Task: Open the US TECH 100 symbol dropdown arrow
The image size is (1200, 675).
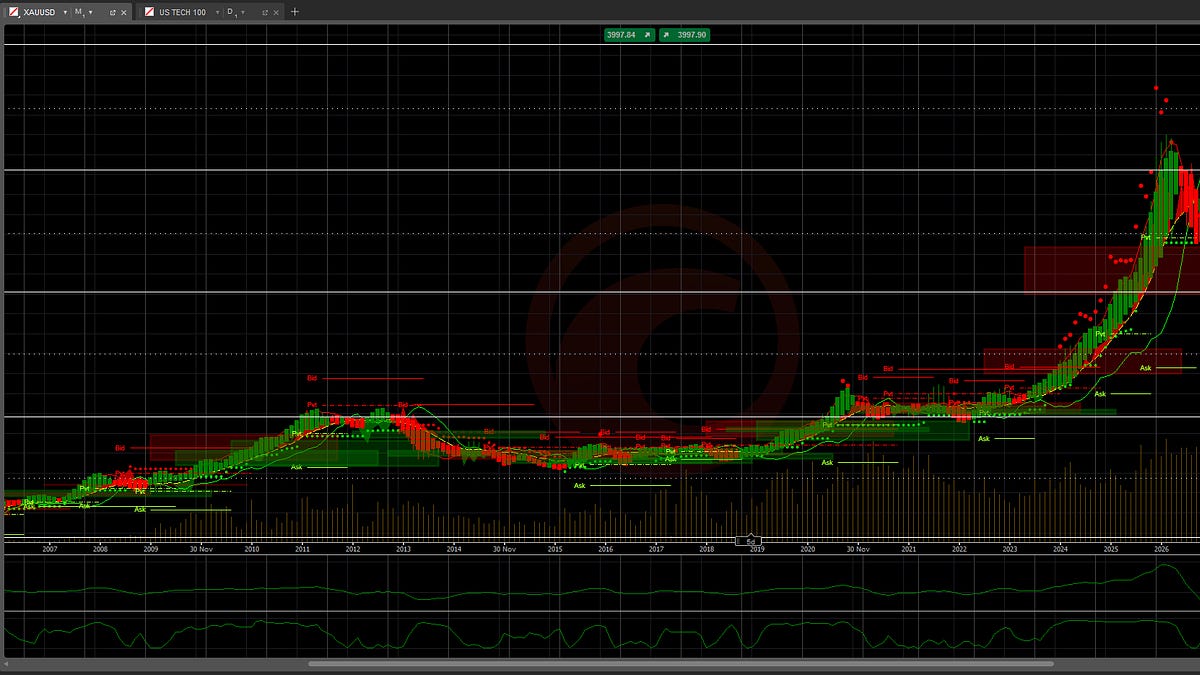Action: click(216, 12)
